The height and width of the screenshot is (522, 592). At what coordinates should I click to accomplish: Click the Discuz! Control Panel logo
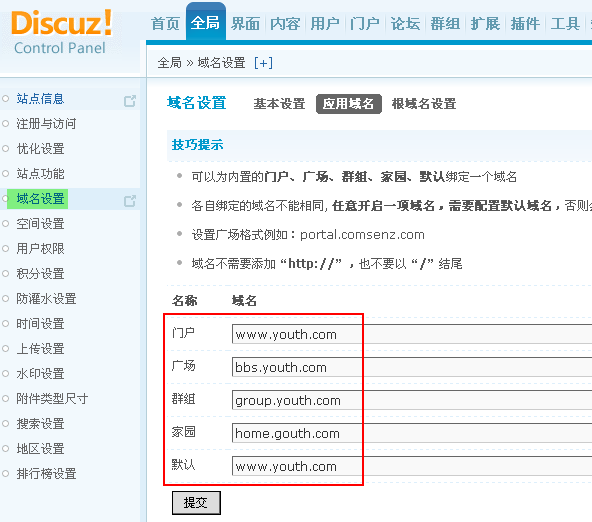(62, 32)
